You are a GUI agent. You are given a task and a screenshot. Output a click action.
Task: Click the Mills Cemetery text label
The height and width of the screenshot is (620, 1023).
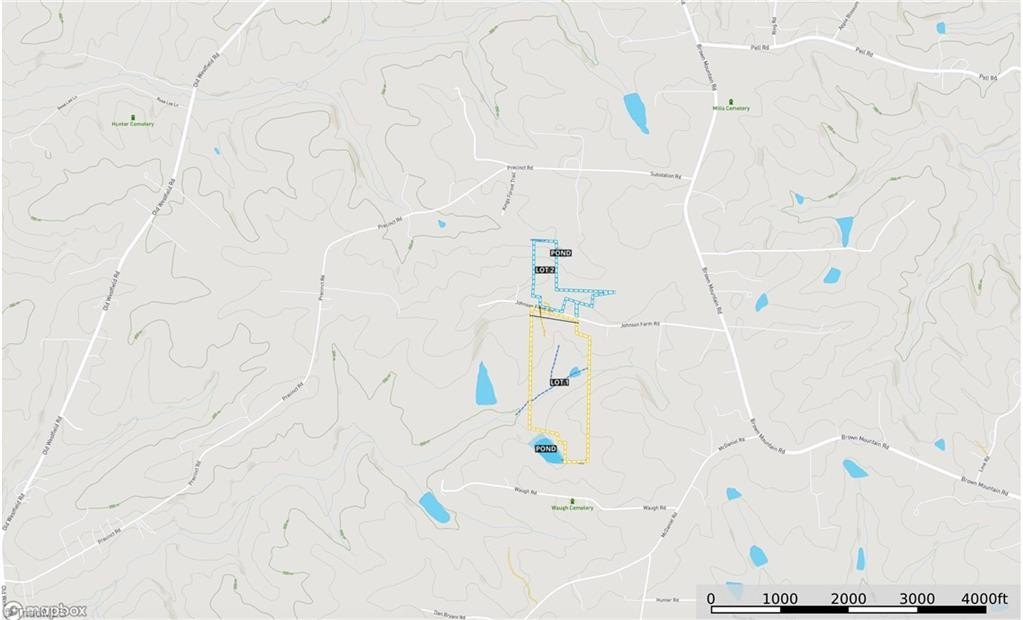(731, 108)
